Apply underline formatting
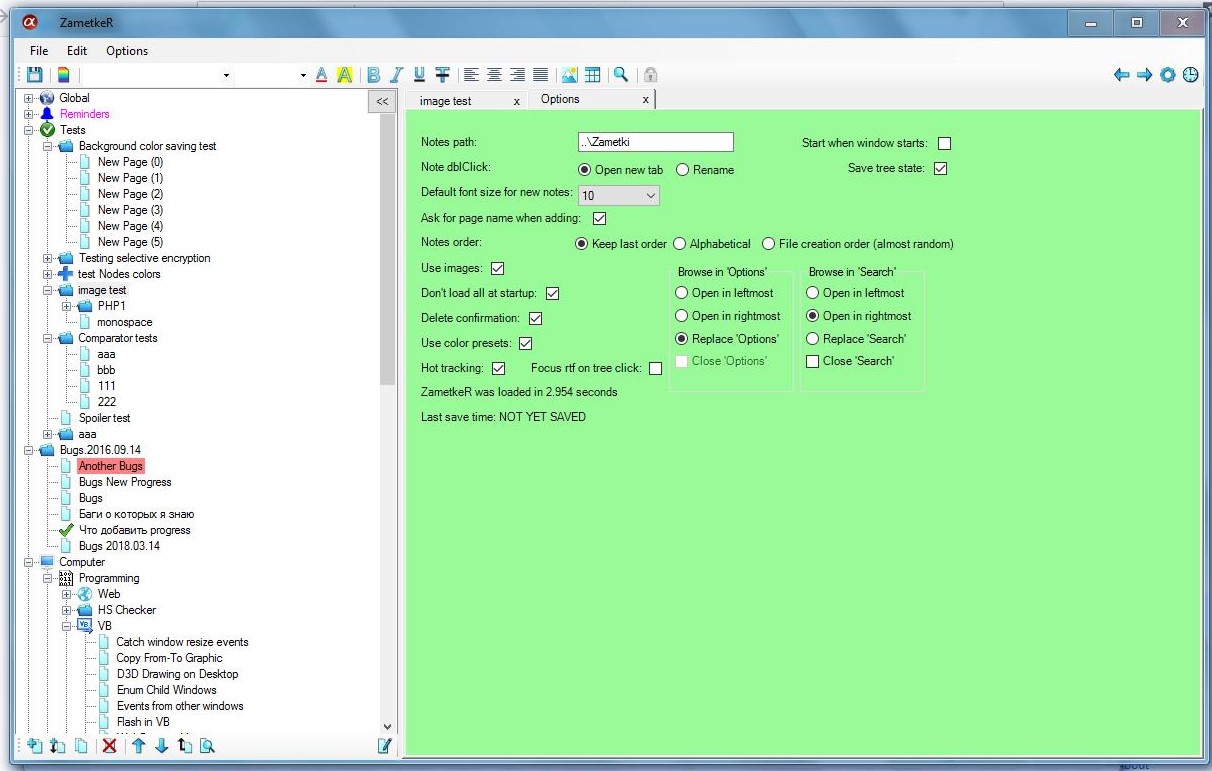The image size is (1212, 771). (x=419, y=74)
